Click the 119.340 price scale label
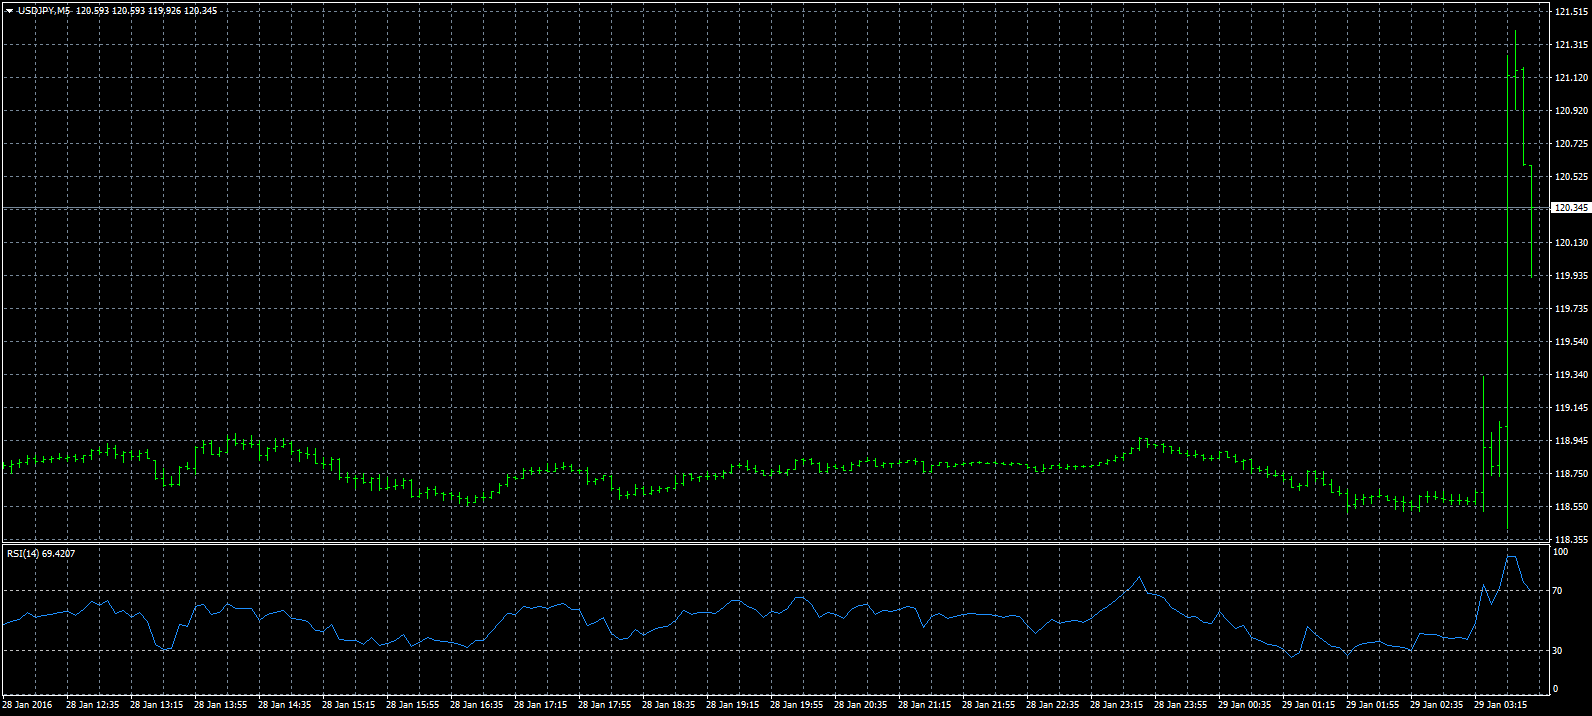 (x=1571, y=375)
